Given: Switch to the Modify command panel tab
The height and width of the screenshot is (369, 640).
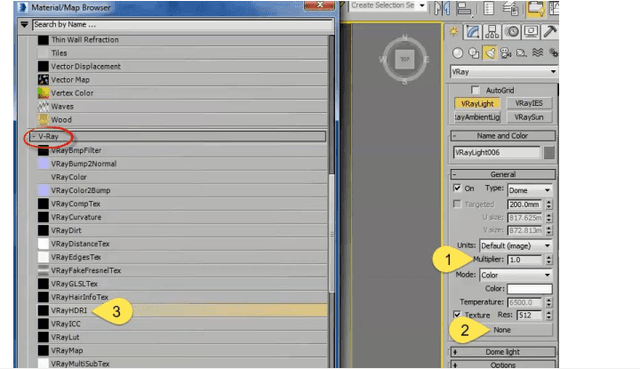Looking at the screenshot, I should pyautogui.click(x=473, y=31).
